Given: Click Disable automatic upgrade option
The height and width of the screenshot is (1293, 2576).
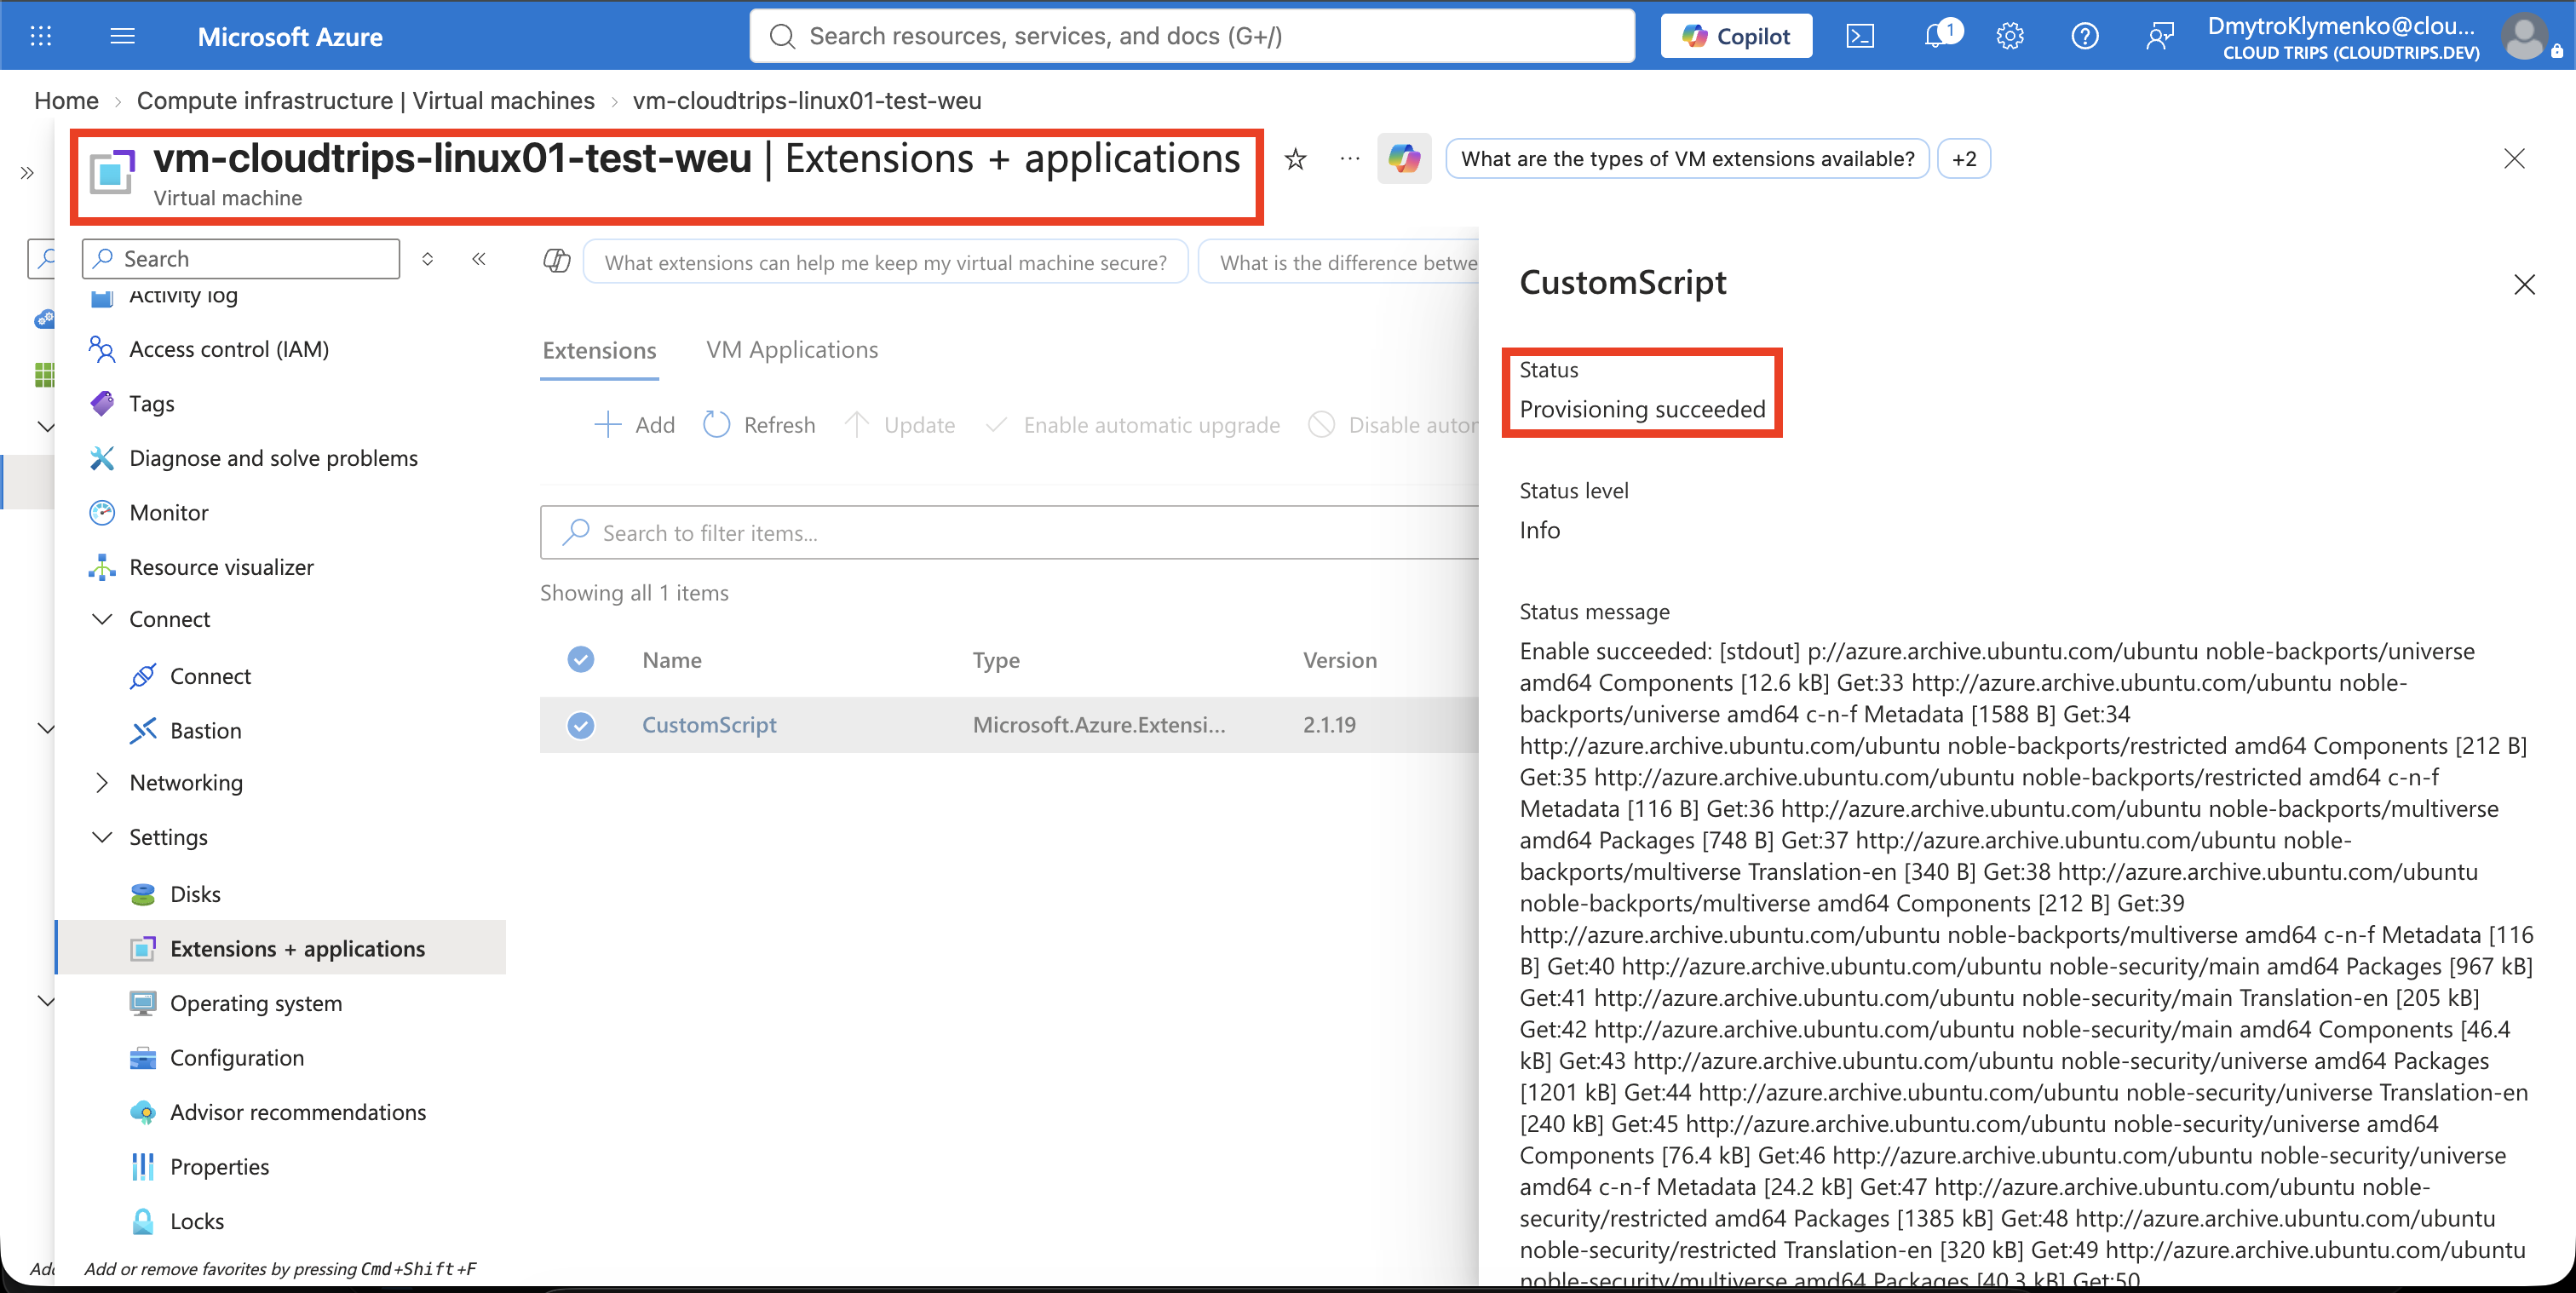Looking at the screenshot, I should point(1393,425).
